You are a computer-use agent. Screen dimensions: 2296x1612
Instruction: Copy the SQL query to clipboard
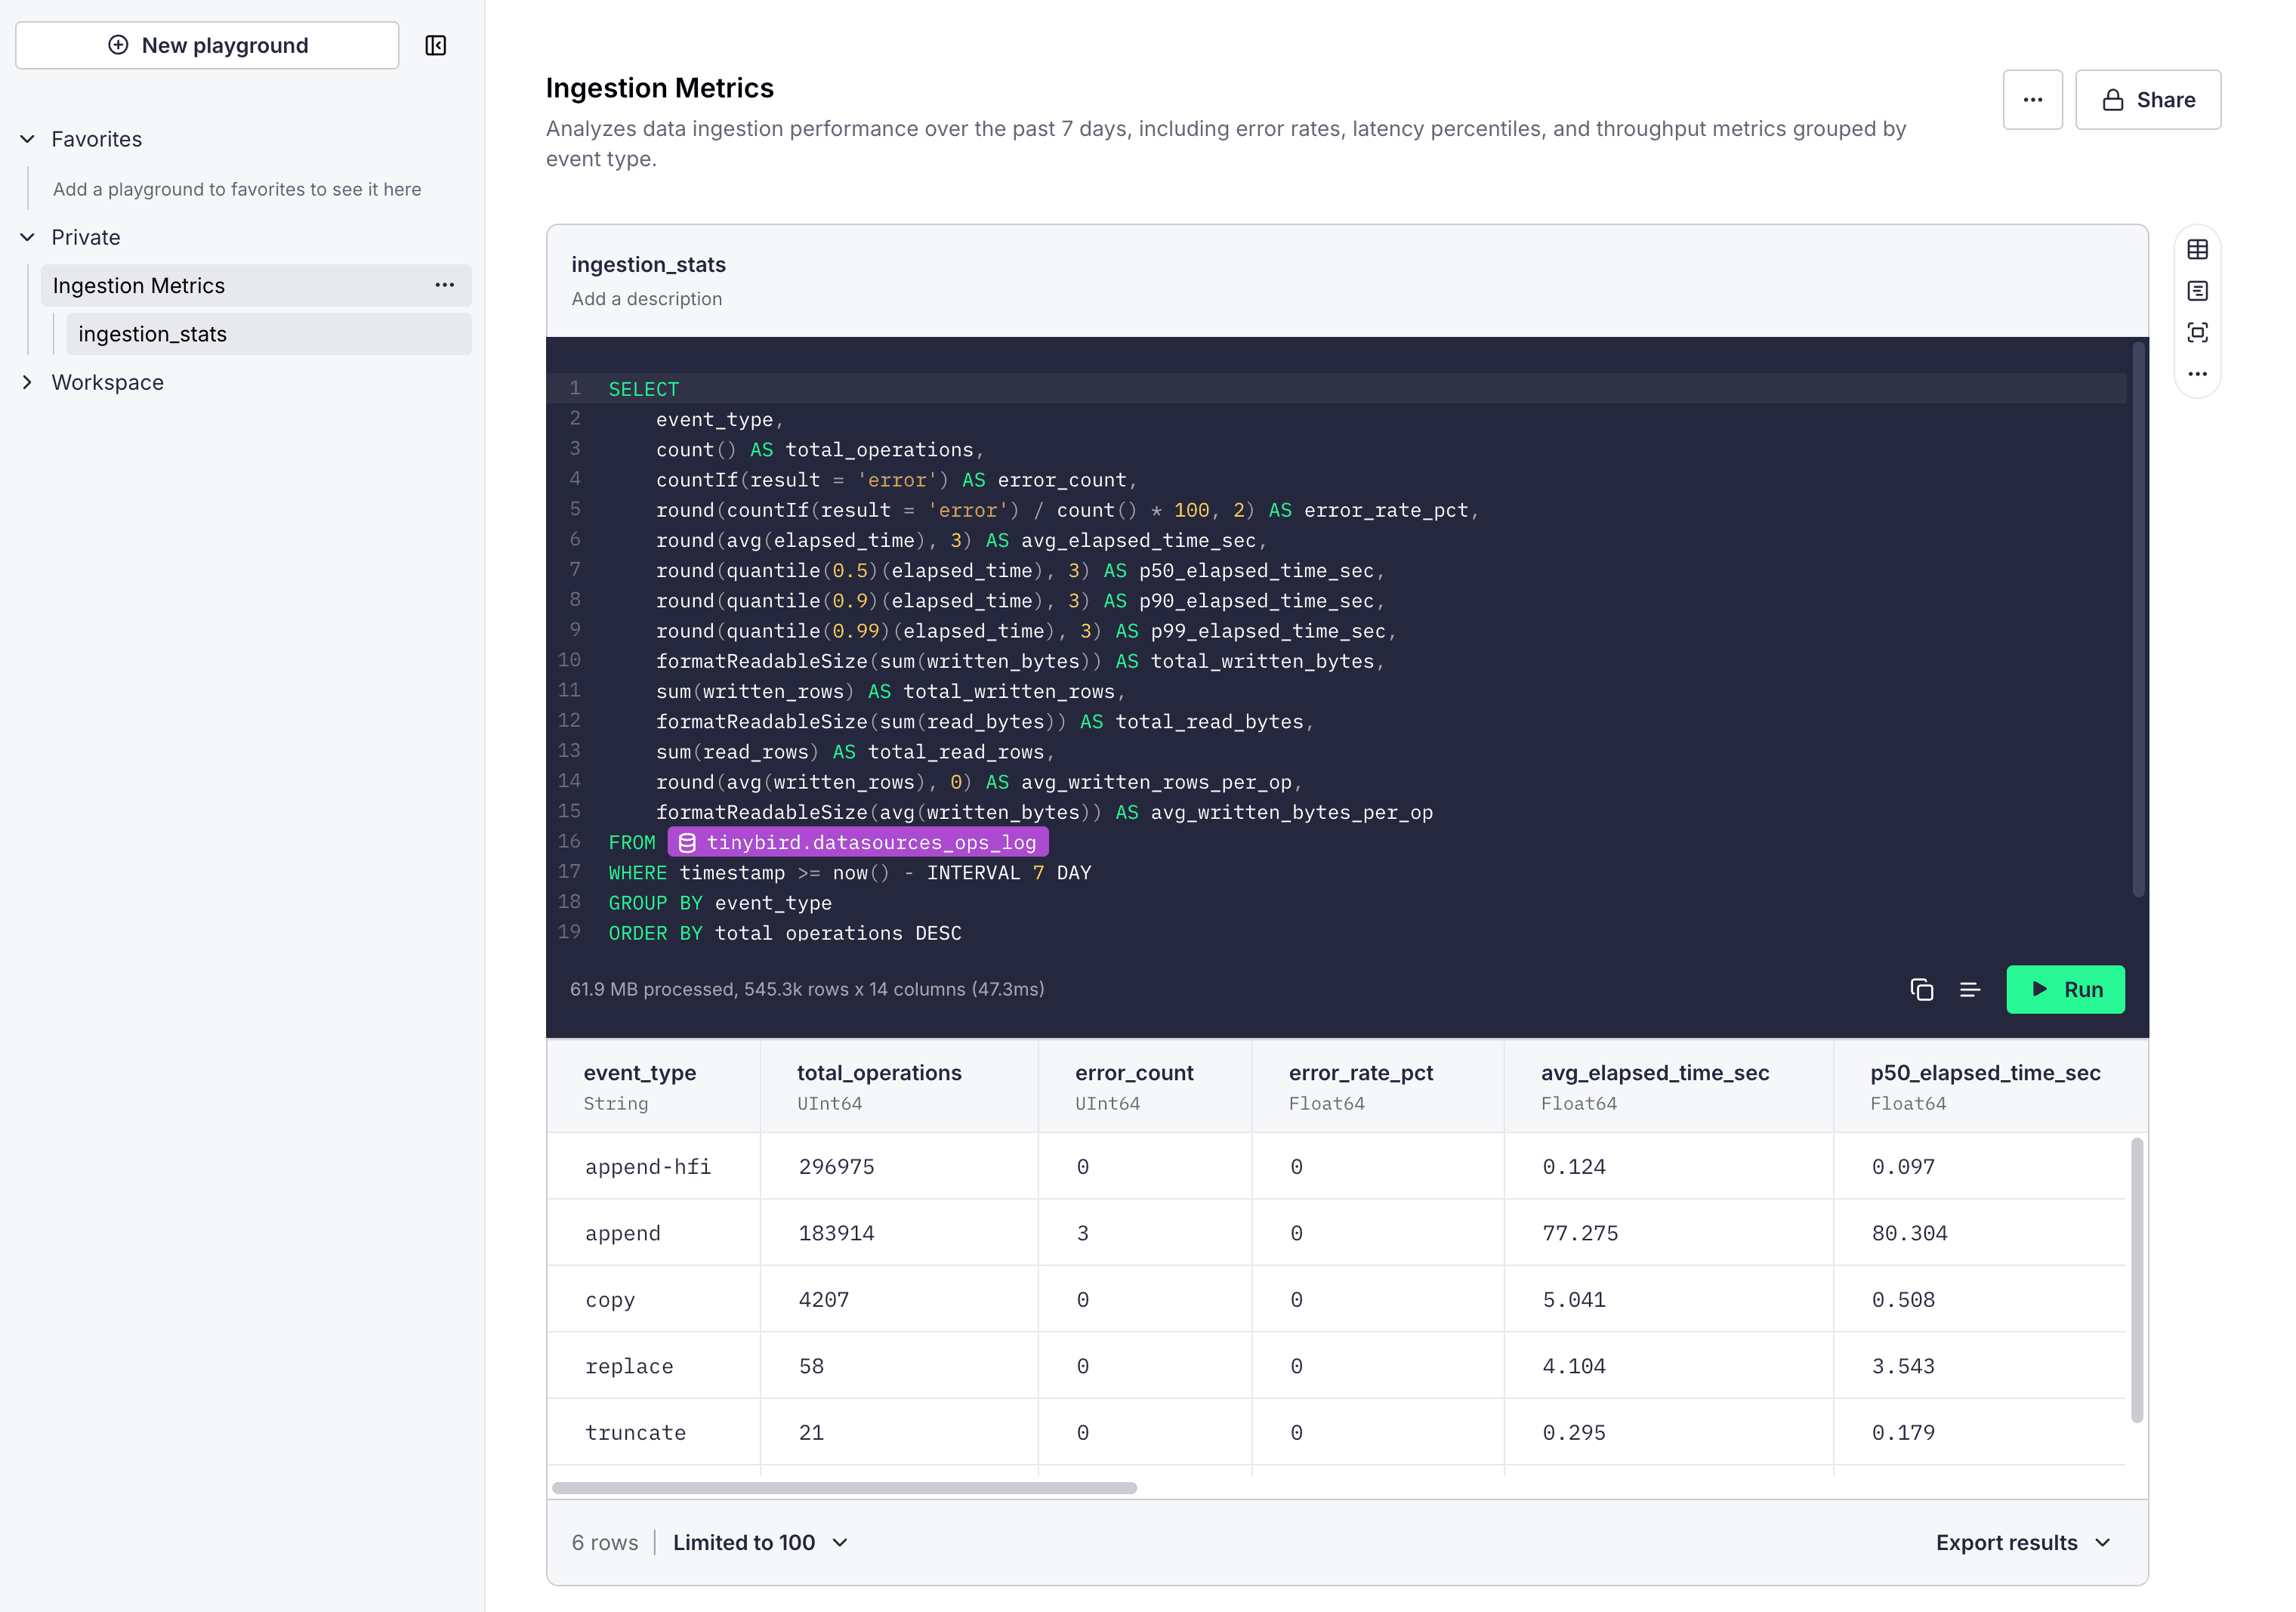pyautogui.click(x=1921, y=989)
